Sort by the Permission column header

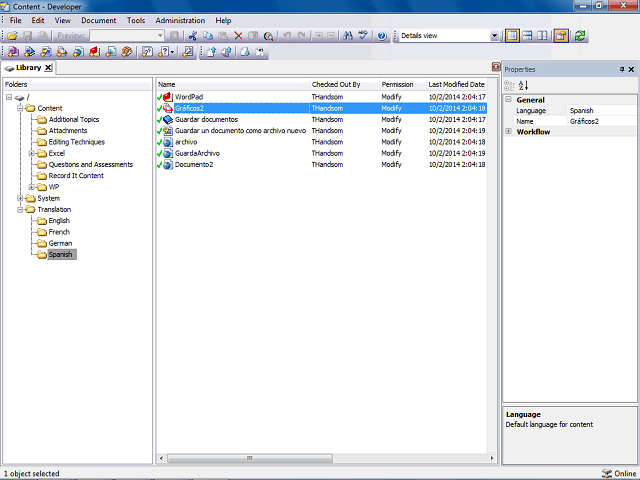click(403, 84)
